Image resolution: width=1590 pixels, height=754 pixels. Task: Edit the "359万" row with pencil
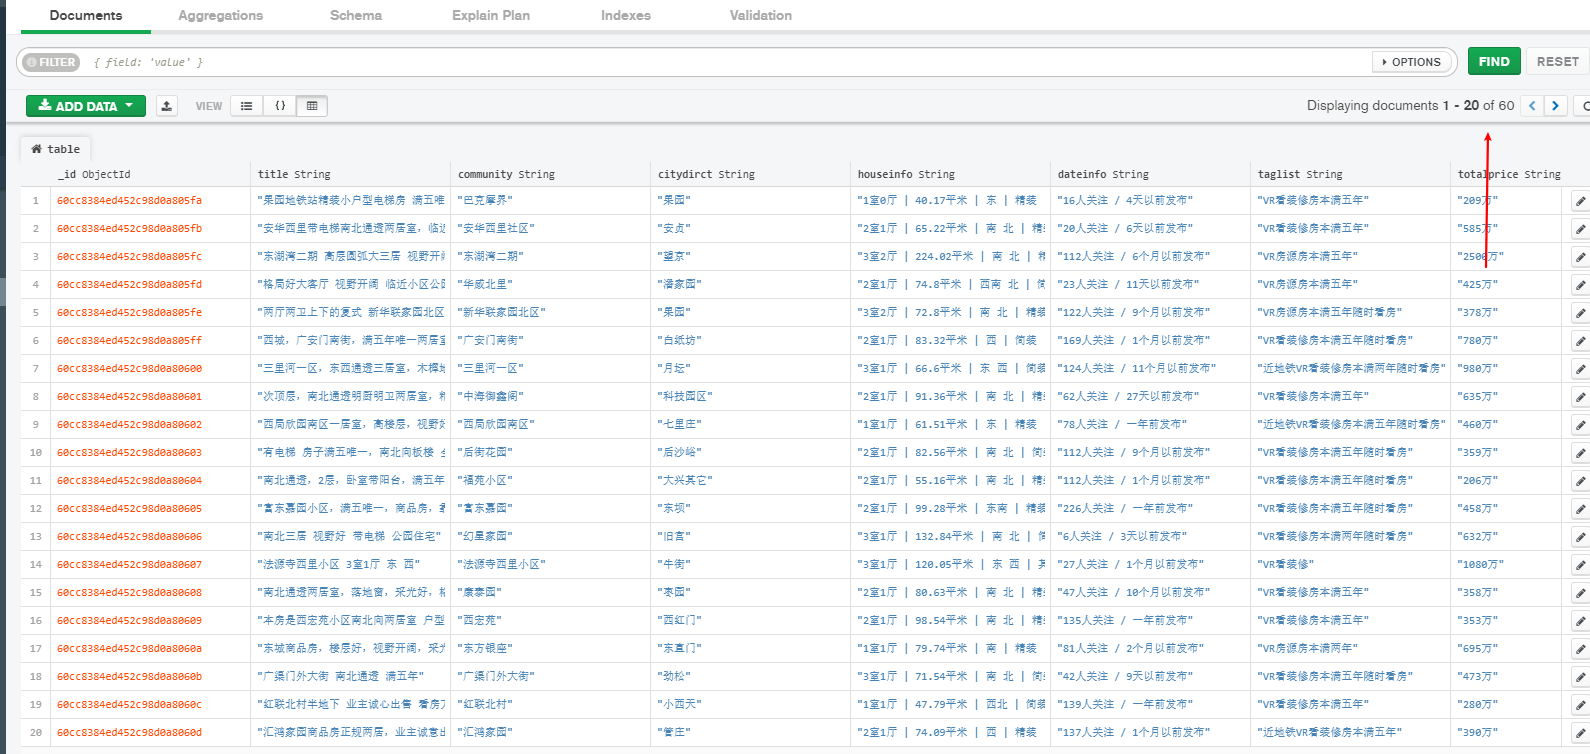tap(1581, 453)
